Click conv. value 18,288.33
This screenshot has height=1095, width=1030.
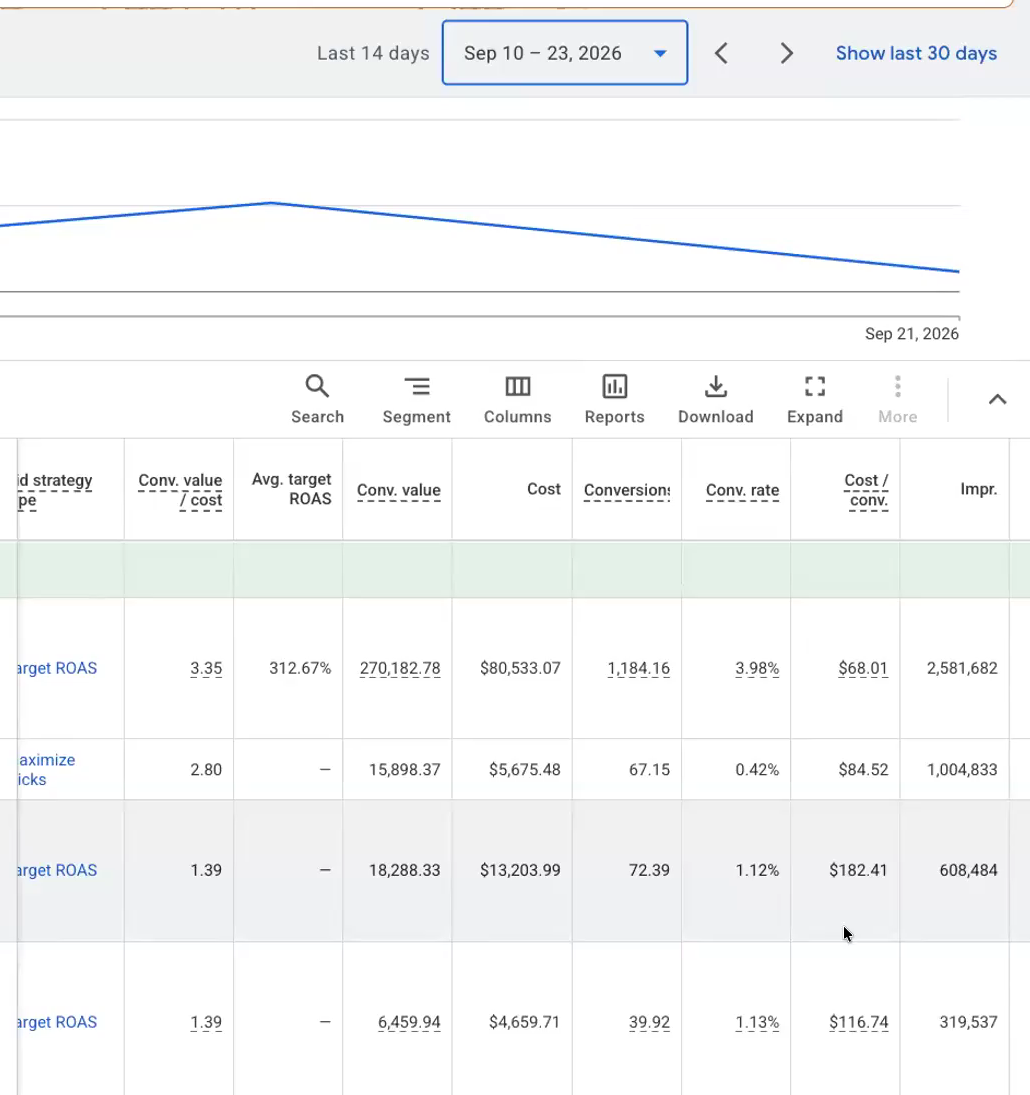(x=405, y=870)
